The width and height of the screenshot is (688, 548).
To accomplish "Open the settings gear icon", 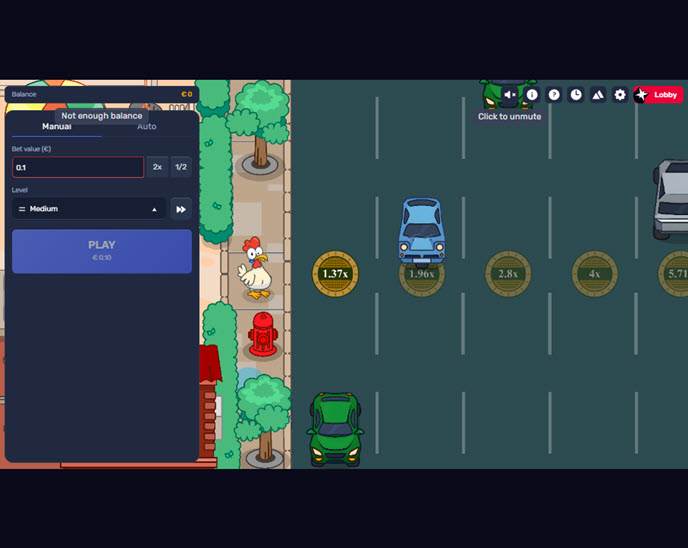I will point(620,95).
